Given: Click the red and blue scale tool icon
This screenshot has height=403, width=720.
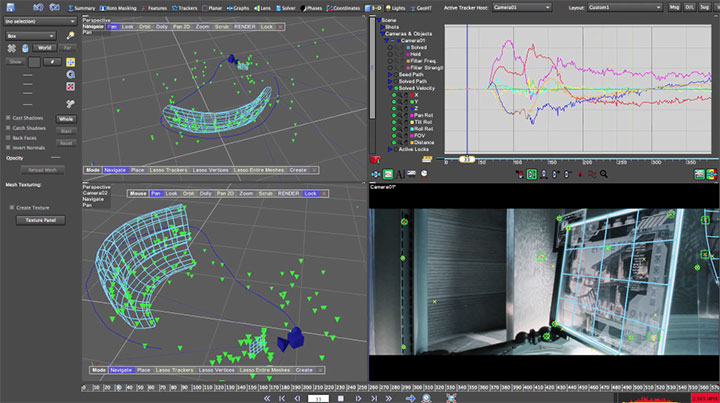Looking at the screenshot, I should [x=70, y=86].
